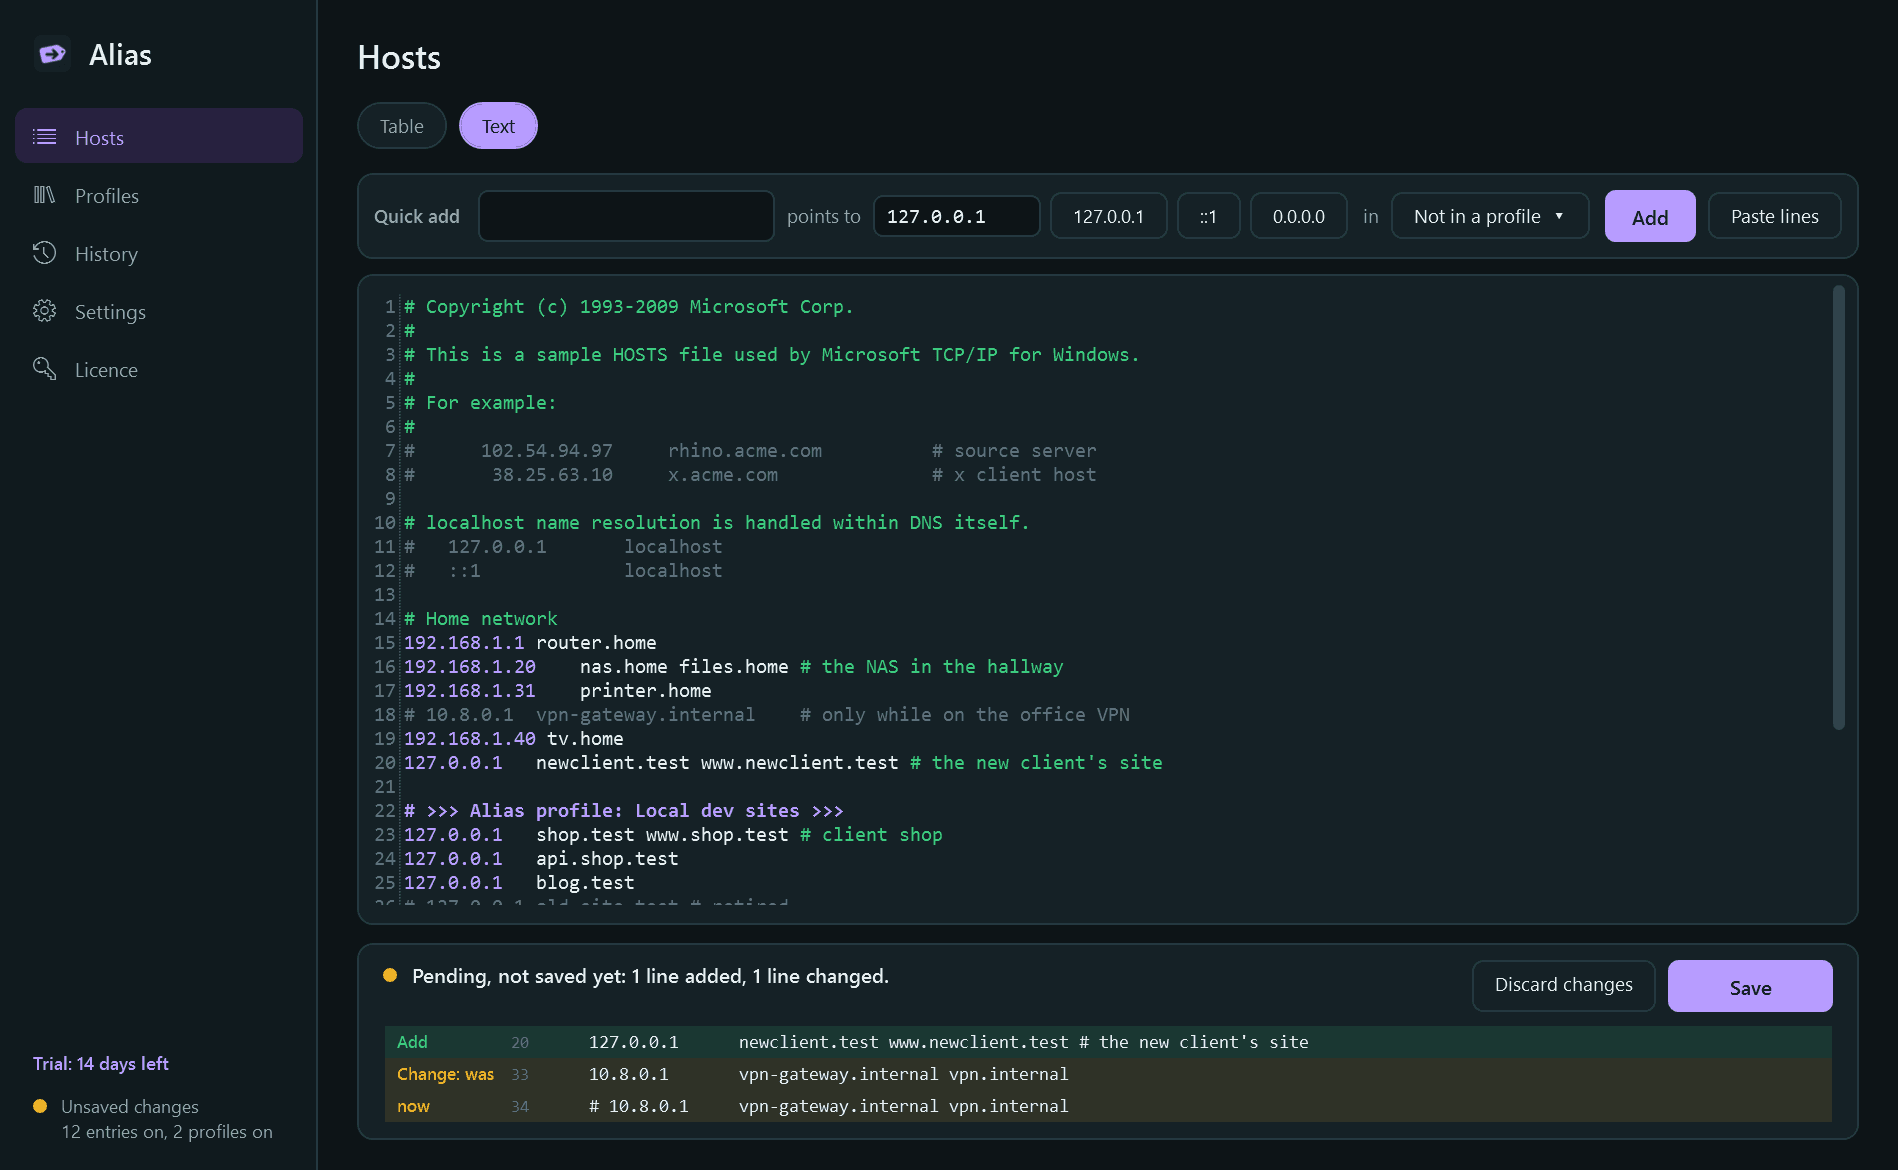Screen dimensions: 1898x1170
Task: Click Discard changes button
Action: 1563,985
